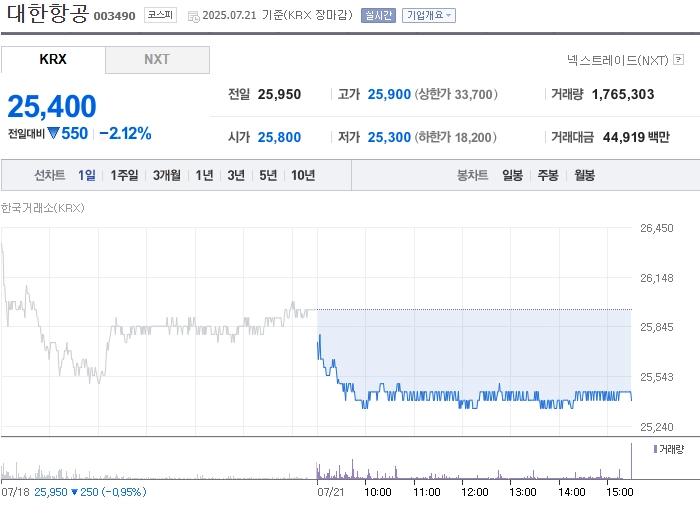Screen dimensions: 700x505
Task: Click the calendar clock icon beside date
Action: (194, 17)
